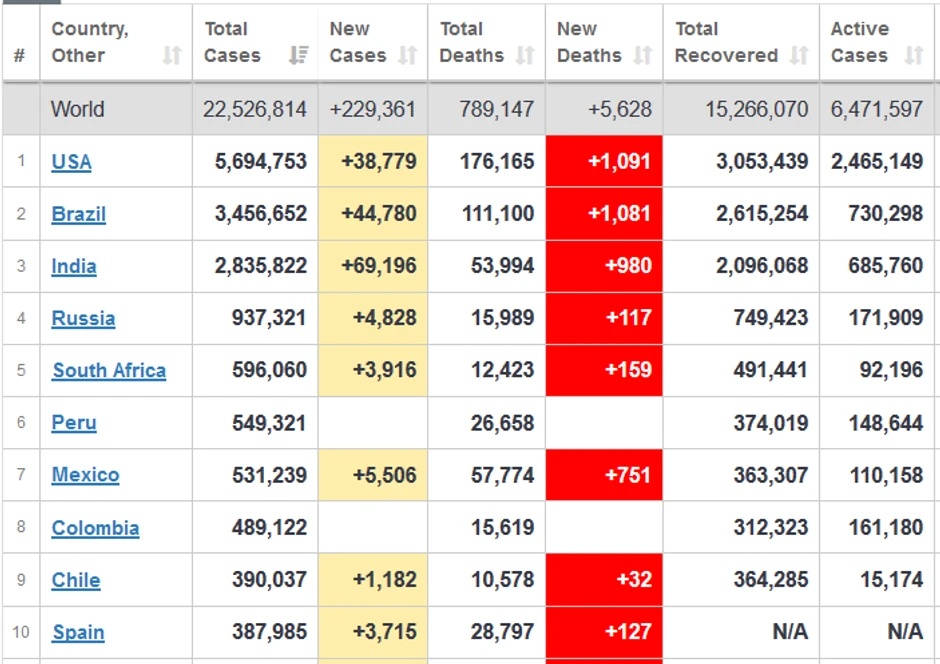Image resolution: width=940 pixels, height=664 pixels.
Task: Open the USA country link
Action: (x=71, y=162)
